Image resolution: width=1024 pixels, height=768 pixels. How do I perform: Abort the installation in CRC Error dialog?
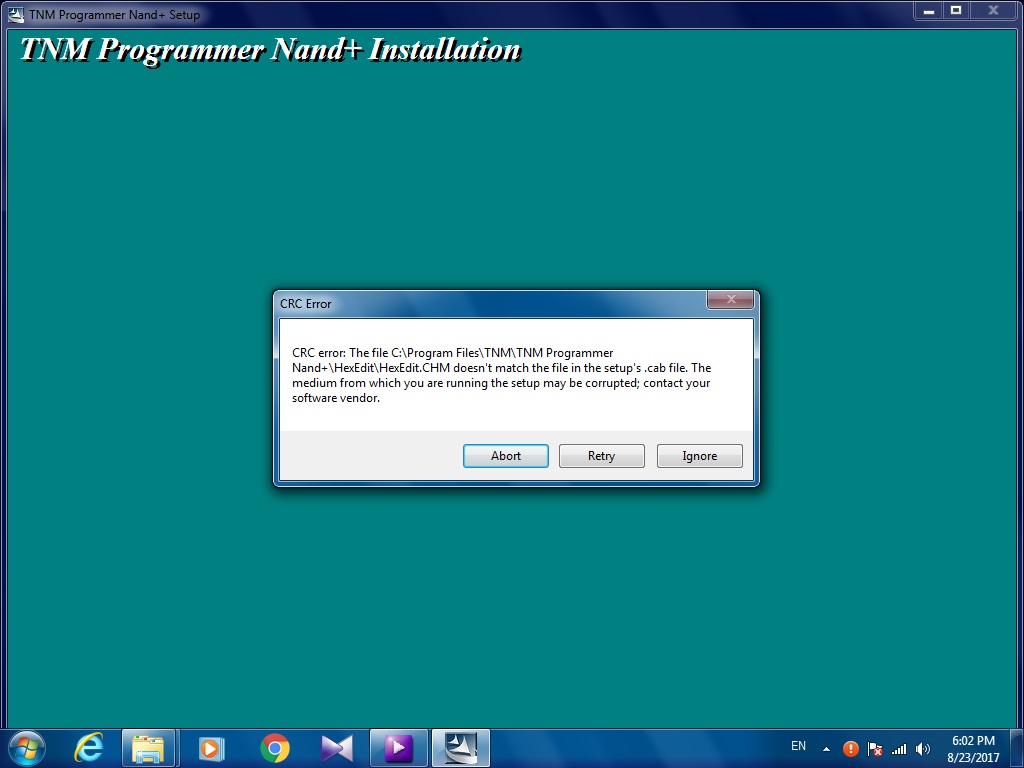(x=505, y=456)
